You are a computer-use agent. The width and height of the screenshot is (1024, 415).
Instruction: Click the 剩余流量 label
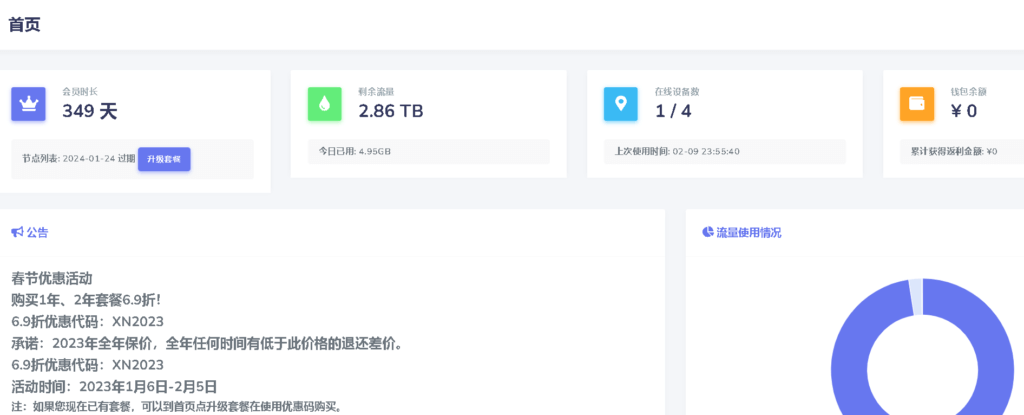376,91
